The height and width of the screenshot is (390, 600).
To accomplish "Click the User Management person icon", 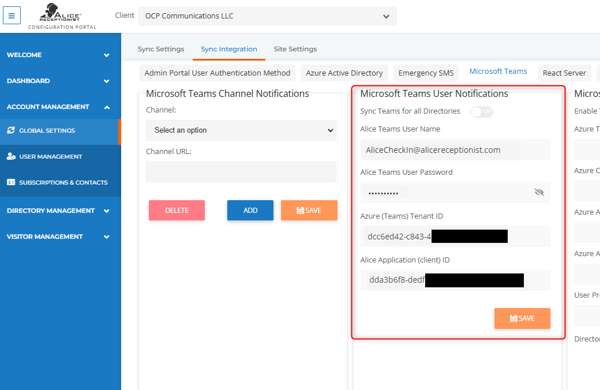I will pyautogui.click(x=11, y=156).
